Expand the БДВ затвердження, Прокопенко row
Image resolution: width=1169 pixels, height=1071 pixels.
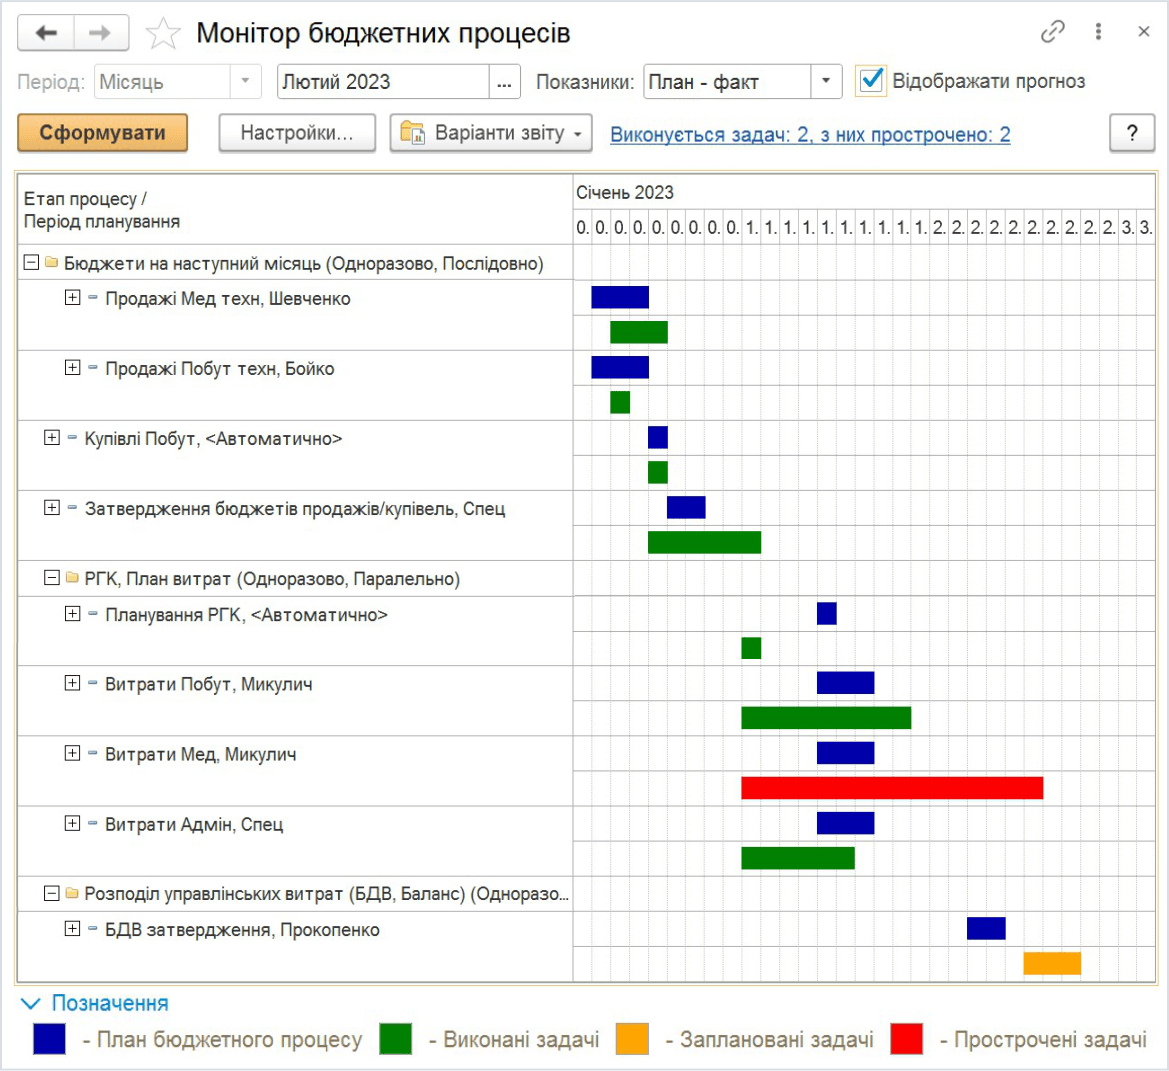click(x=72, y=929)
